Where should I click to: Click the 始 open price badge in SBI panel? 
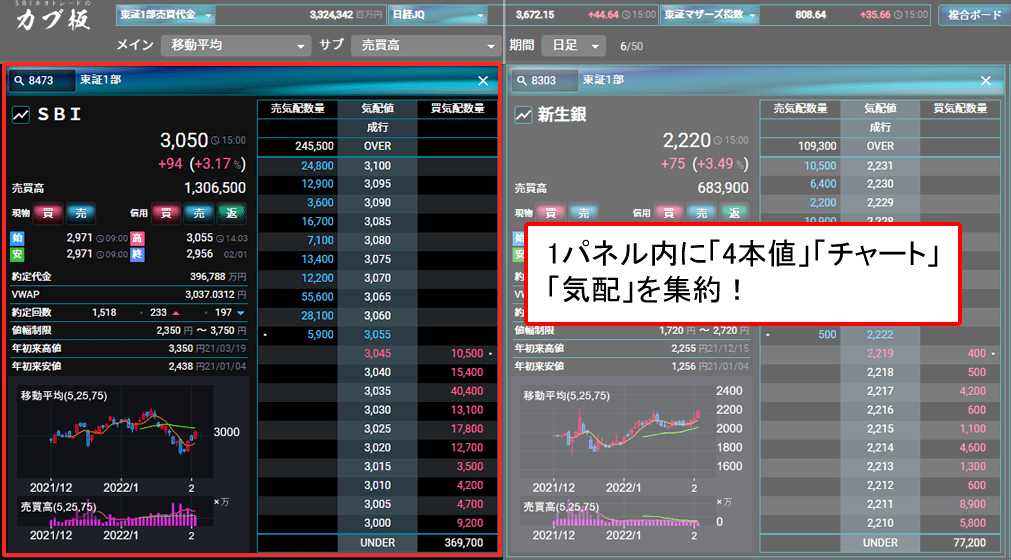point(17,238)
